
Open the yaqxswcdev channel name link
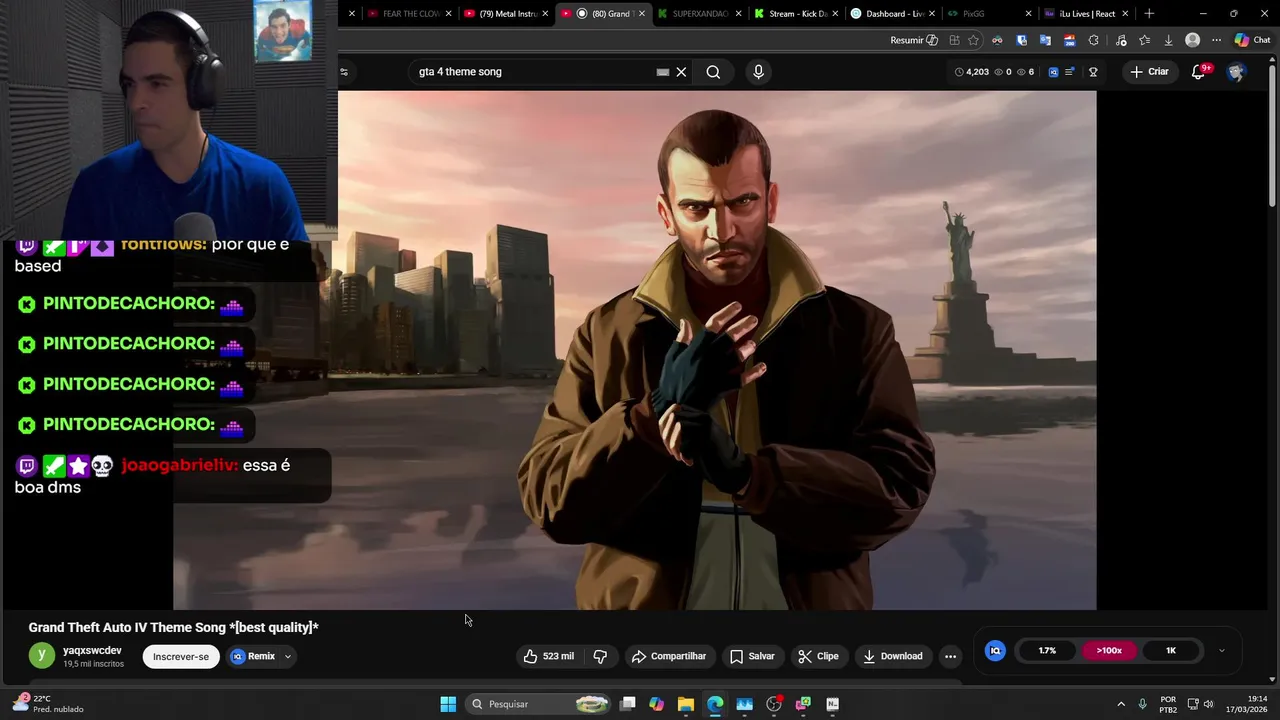(92, 650)
